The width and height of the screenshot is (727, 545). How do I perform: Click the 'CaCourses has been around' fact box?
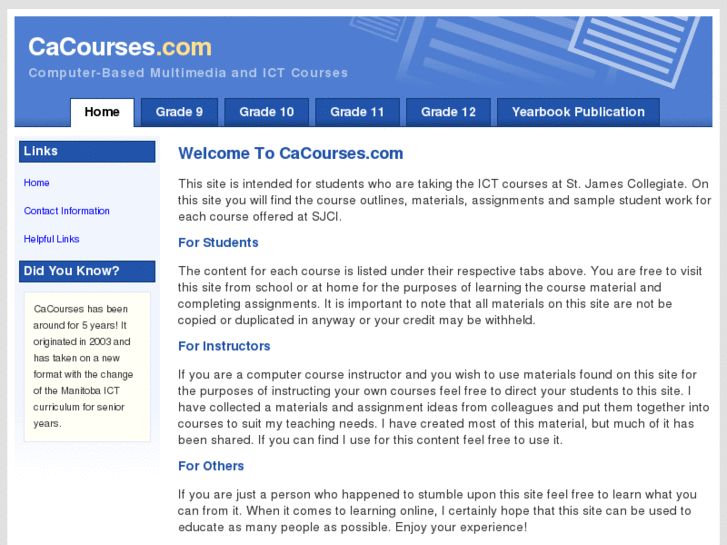pyautogui.click(x=87, y=366)
